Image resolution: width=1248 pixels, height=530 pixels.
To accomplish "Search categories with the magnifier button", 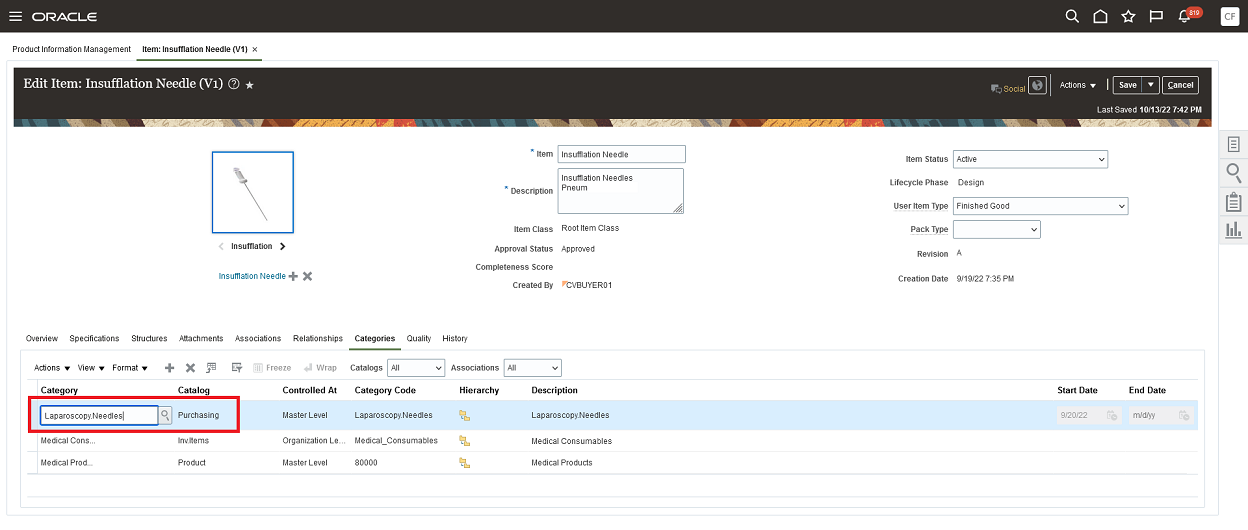I will (x=166, y=415).
